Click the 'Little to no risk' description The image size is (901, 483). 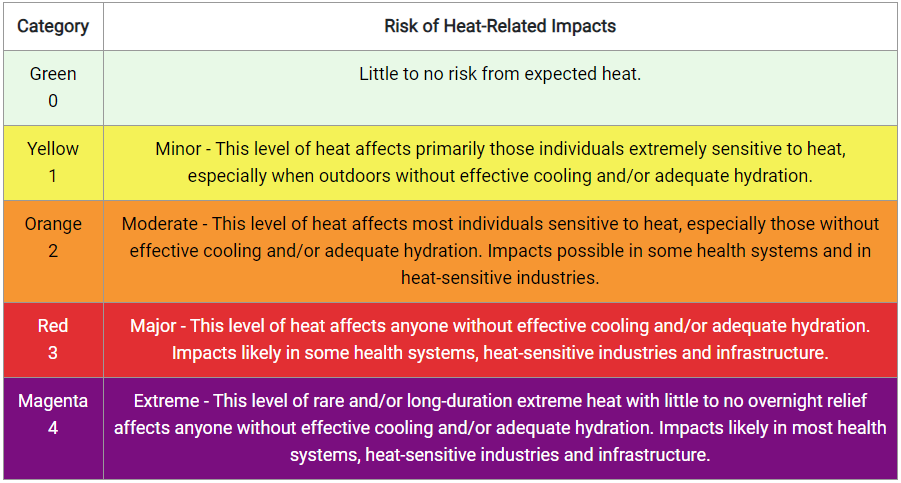pos(500,74)
